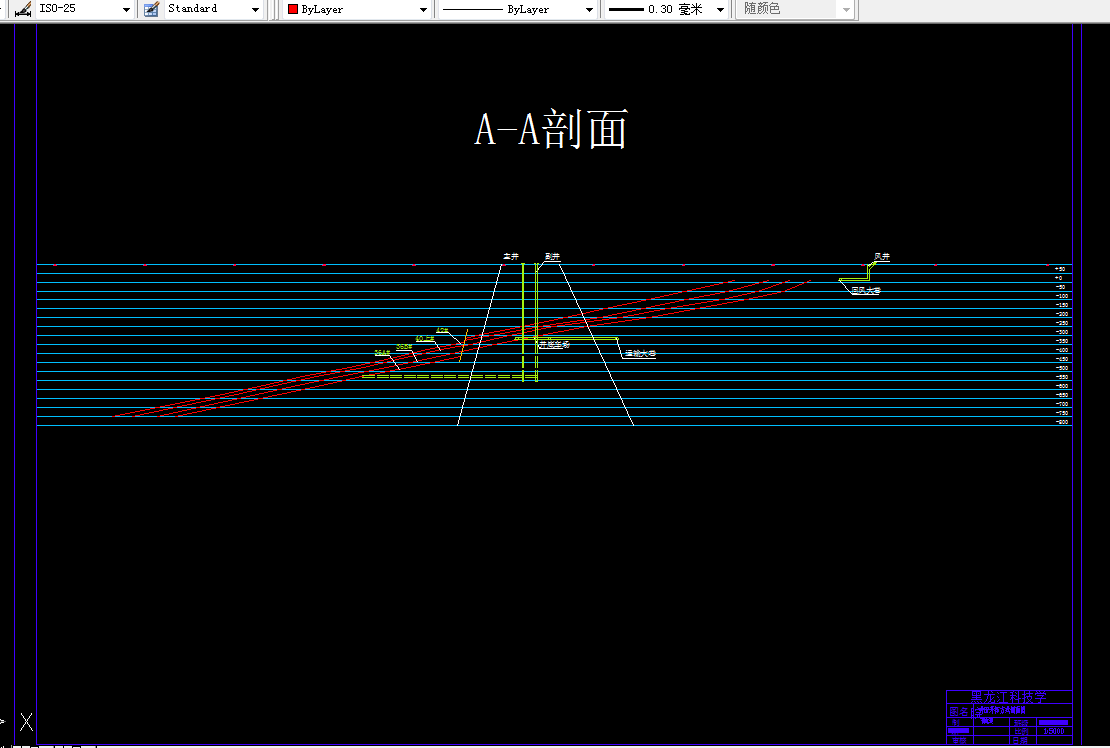This screenshot has height=748, width=1110.
Task: Select the 图名 cell in title block
Action: coord(959,711)
